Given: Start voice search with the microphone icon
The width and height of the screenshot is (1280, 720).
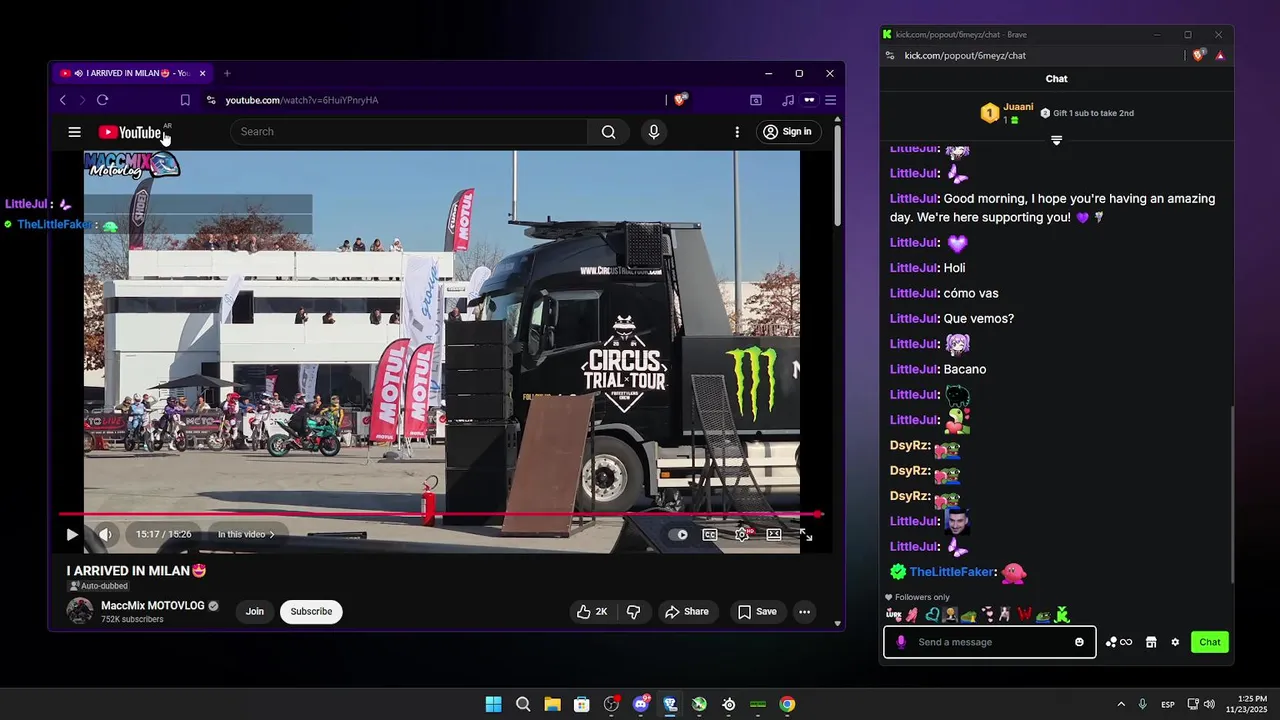Looking at the screenshot, I should (x=654, y=132).
